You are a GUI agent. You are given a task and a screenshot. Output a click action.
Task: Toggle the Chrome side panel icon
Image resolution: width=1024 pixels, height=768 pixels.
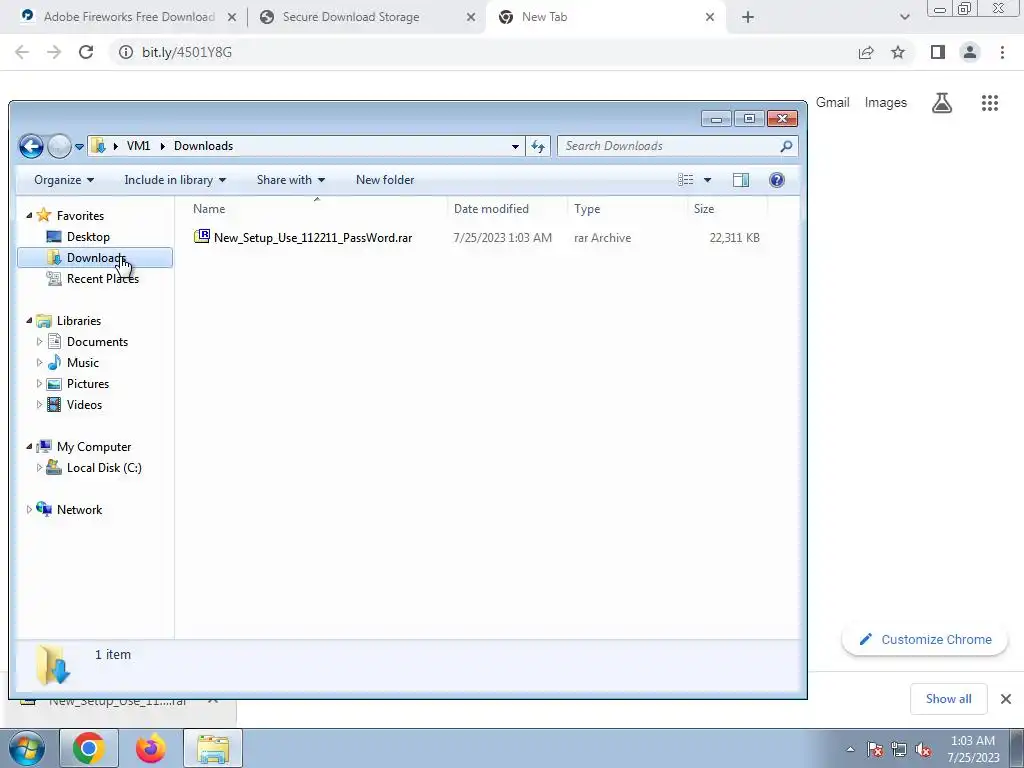938,52
